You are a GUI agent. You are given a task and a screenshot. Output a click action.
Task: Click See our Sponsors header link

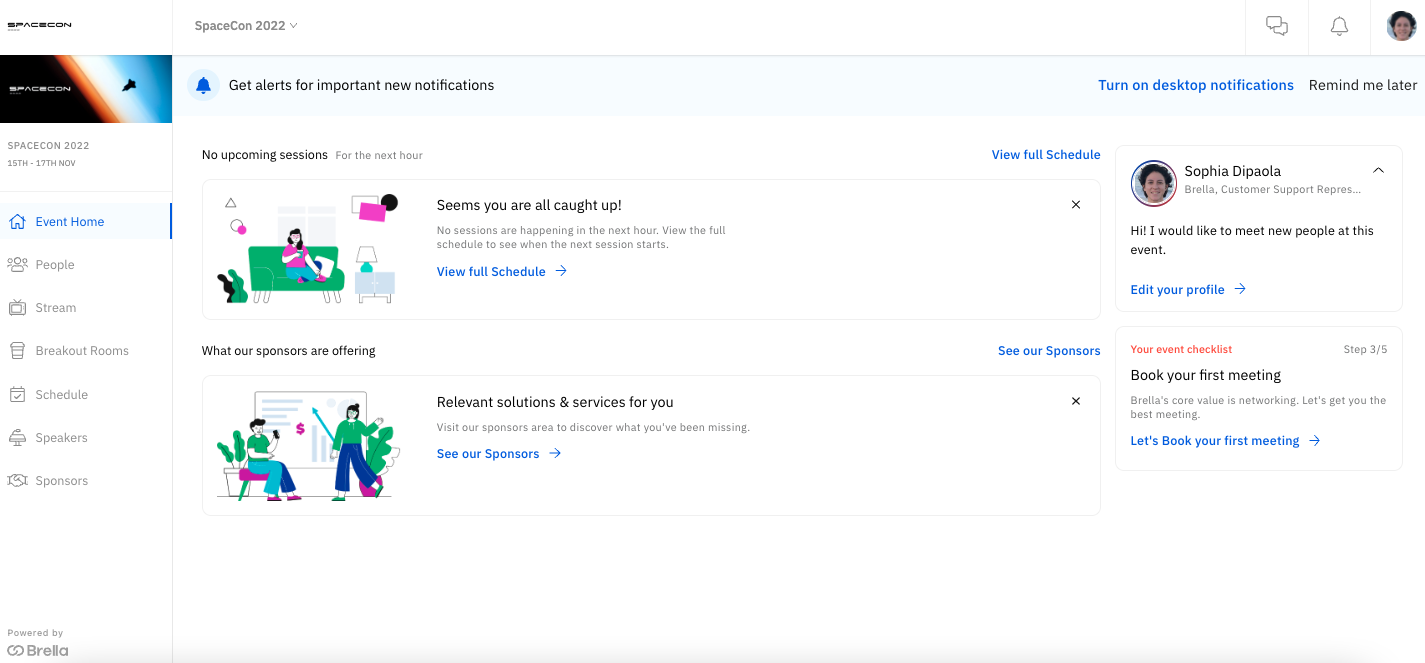pos(1049,351)
